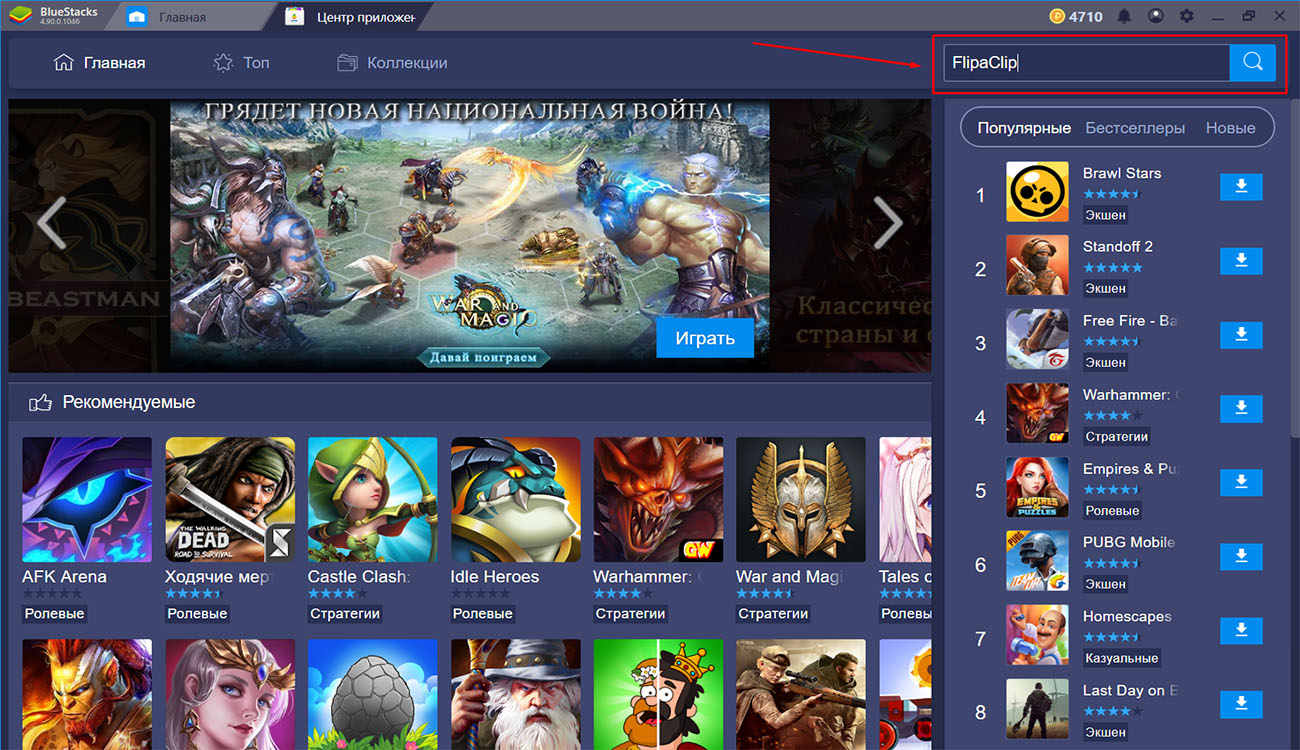
Task: Open the account profile icon in title bar
Action: pos(1156,16)
